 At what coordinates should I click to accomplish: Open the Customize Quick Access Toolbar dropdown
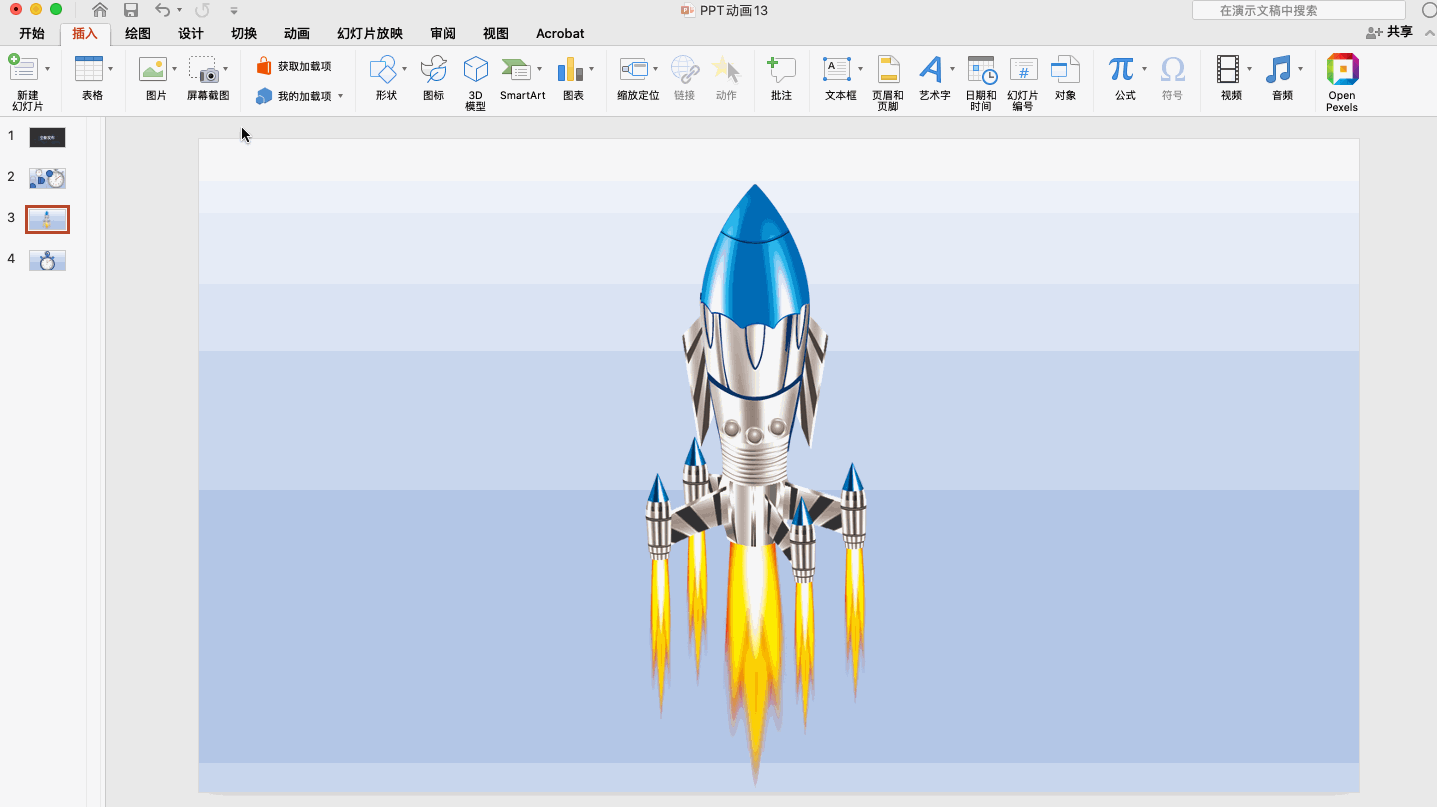click(x=234, y=10)
